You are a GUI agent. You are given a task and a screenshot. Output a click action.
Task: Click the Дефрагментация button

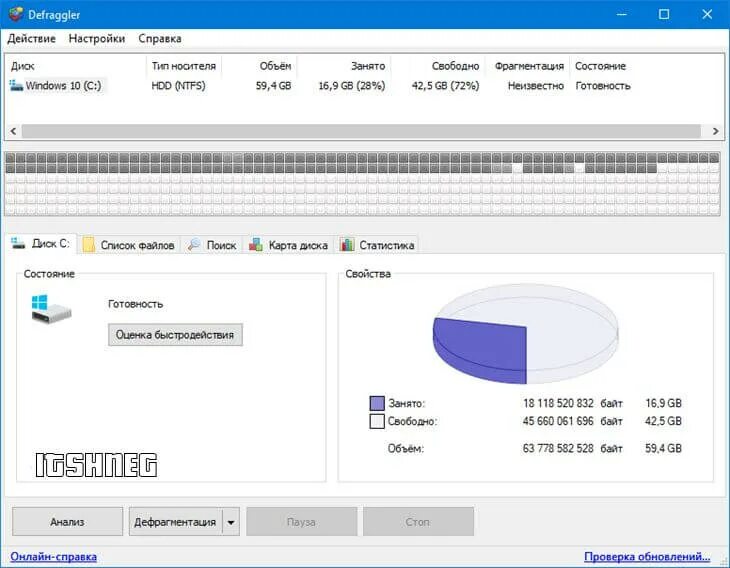point(176,522)
